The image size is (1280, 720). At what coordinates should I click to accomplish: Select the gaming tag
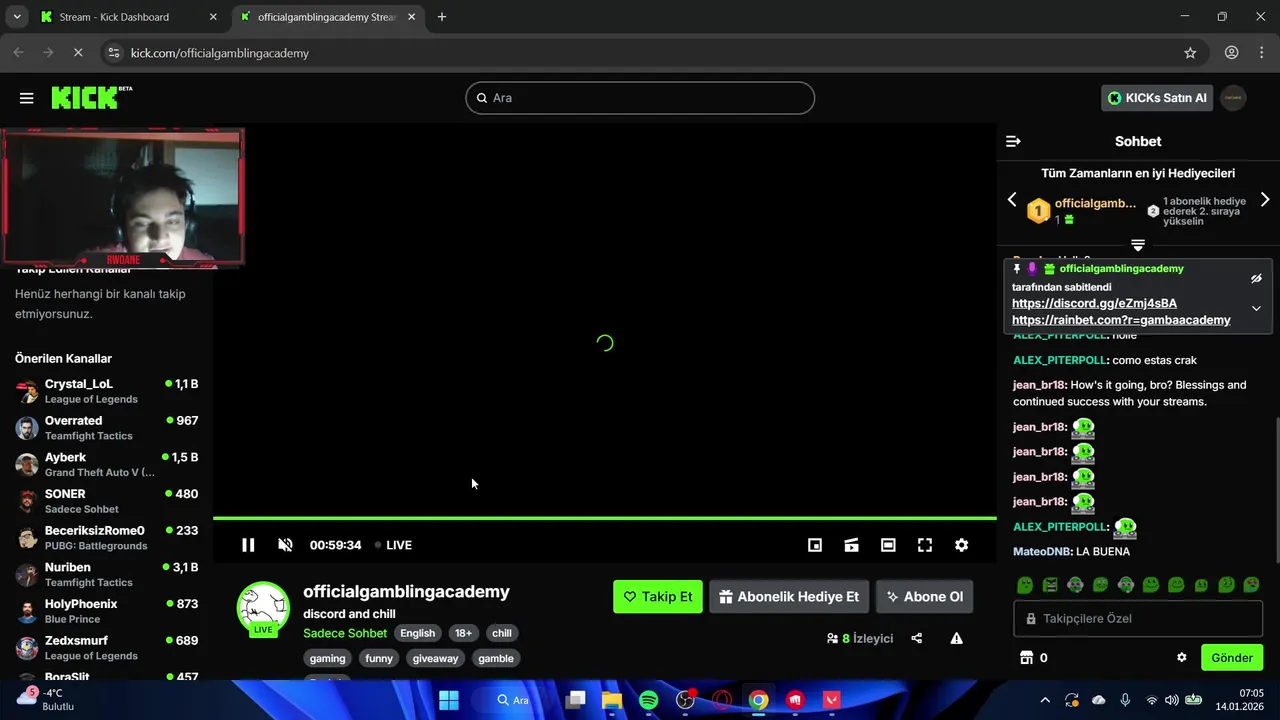pos(327,658)
